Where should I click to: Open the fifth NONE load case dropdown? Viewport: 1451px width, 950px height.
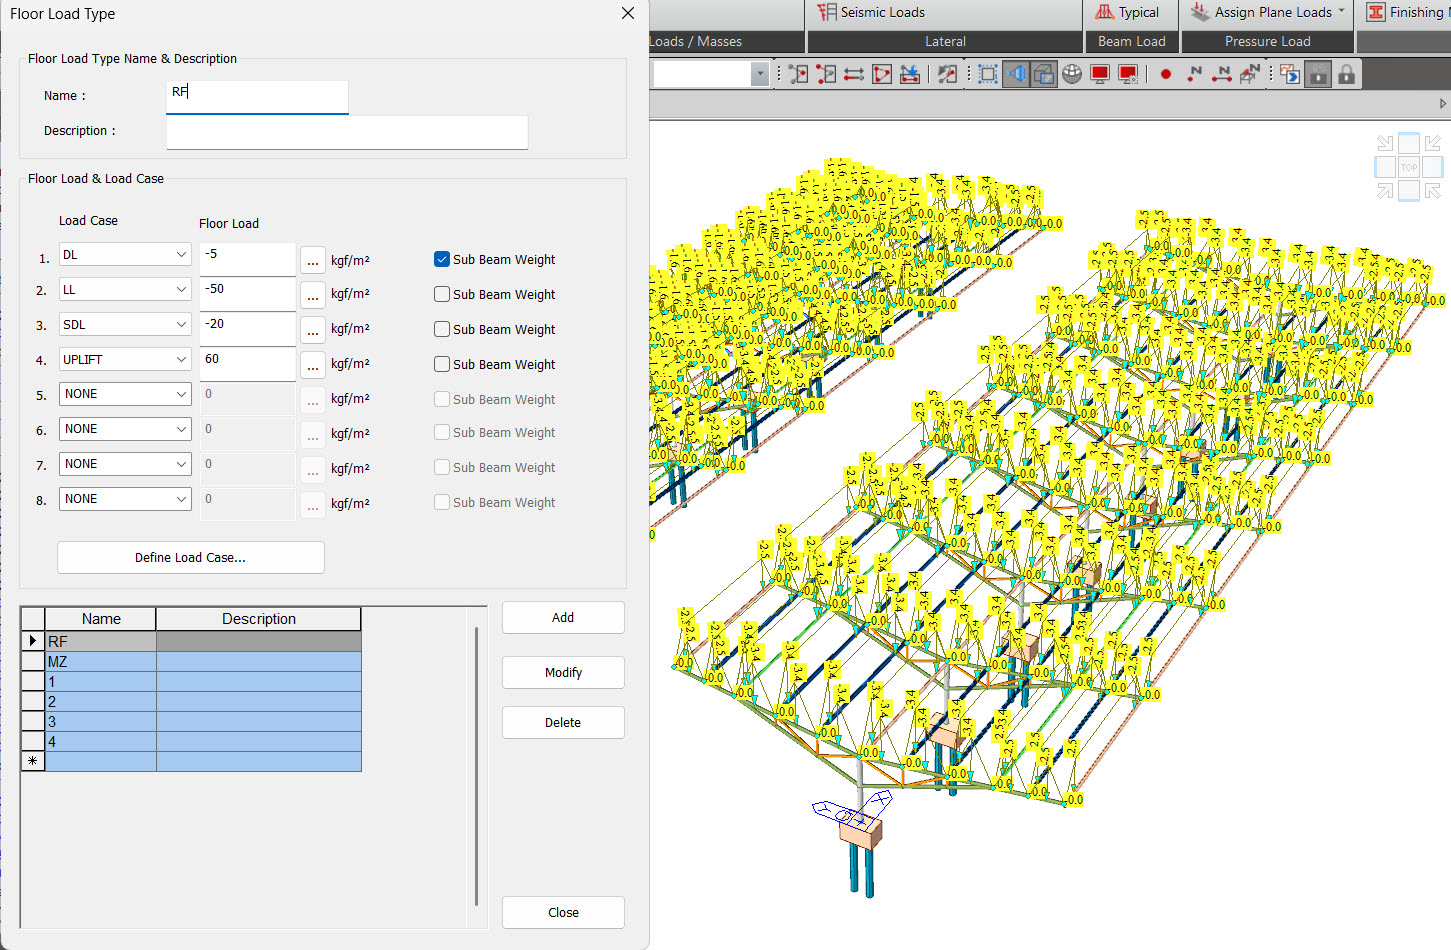(x=125, y=394)
